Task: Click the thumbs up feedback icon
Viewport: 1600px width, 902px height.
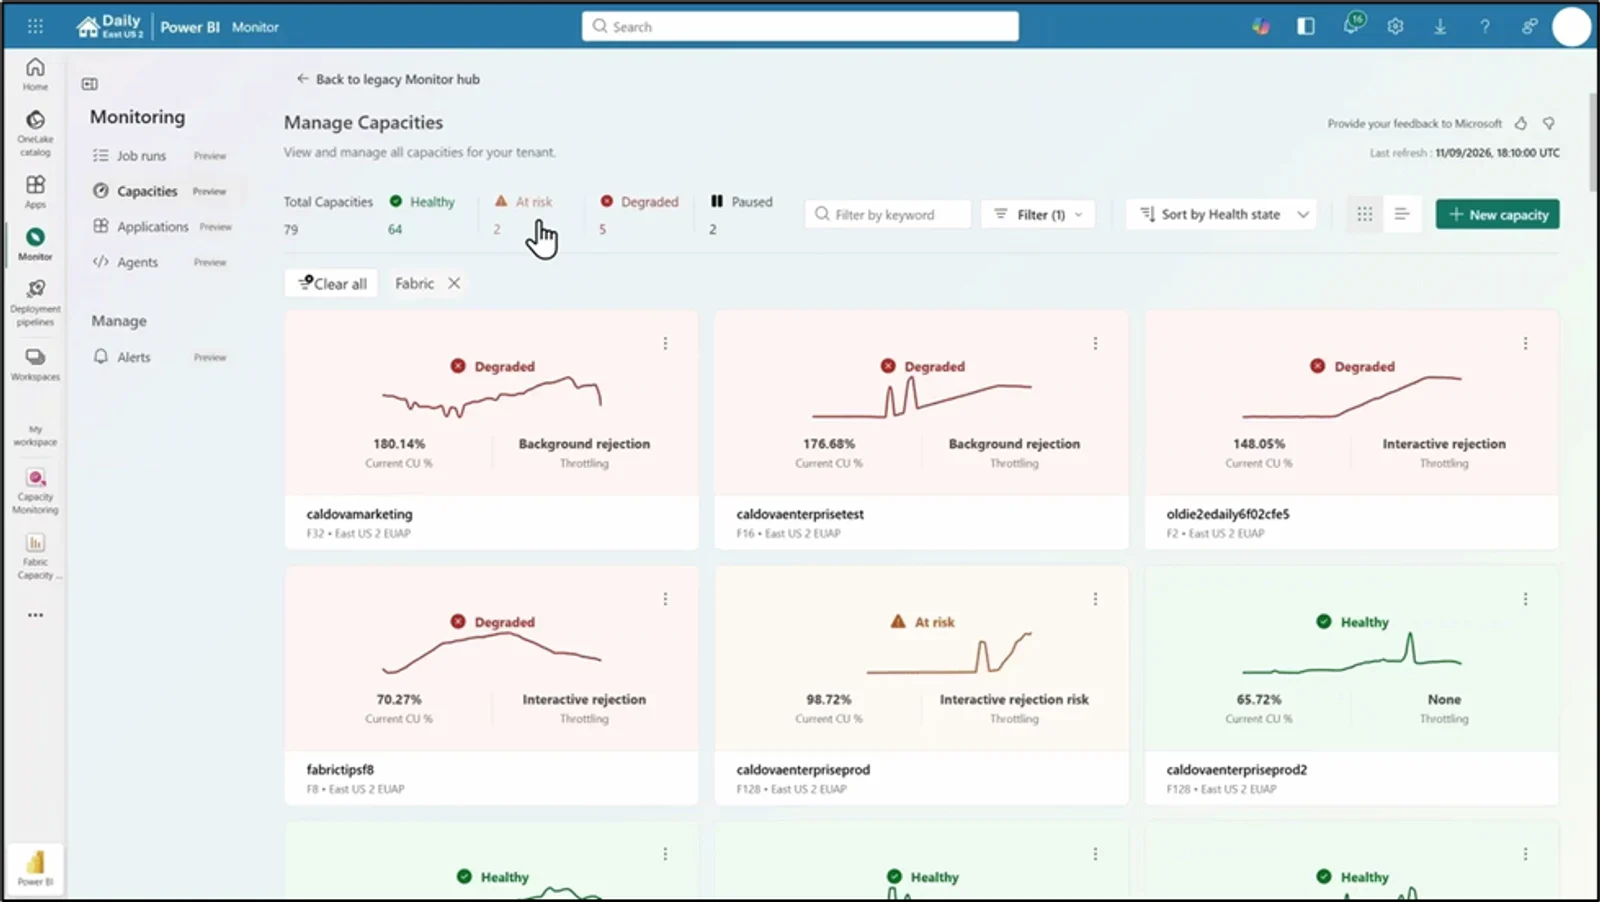Action: tap(1521, 123)
